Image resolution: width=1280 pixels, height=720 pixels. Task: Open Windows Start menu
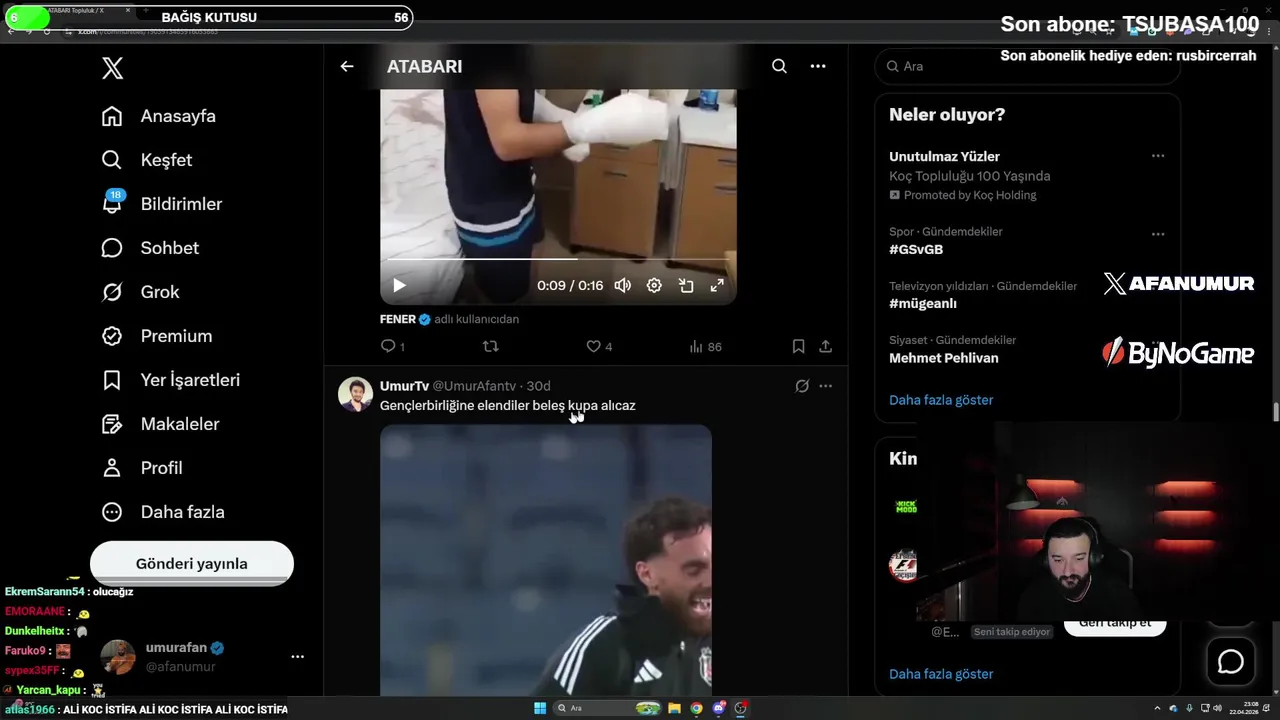click(x=540, y=708)
